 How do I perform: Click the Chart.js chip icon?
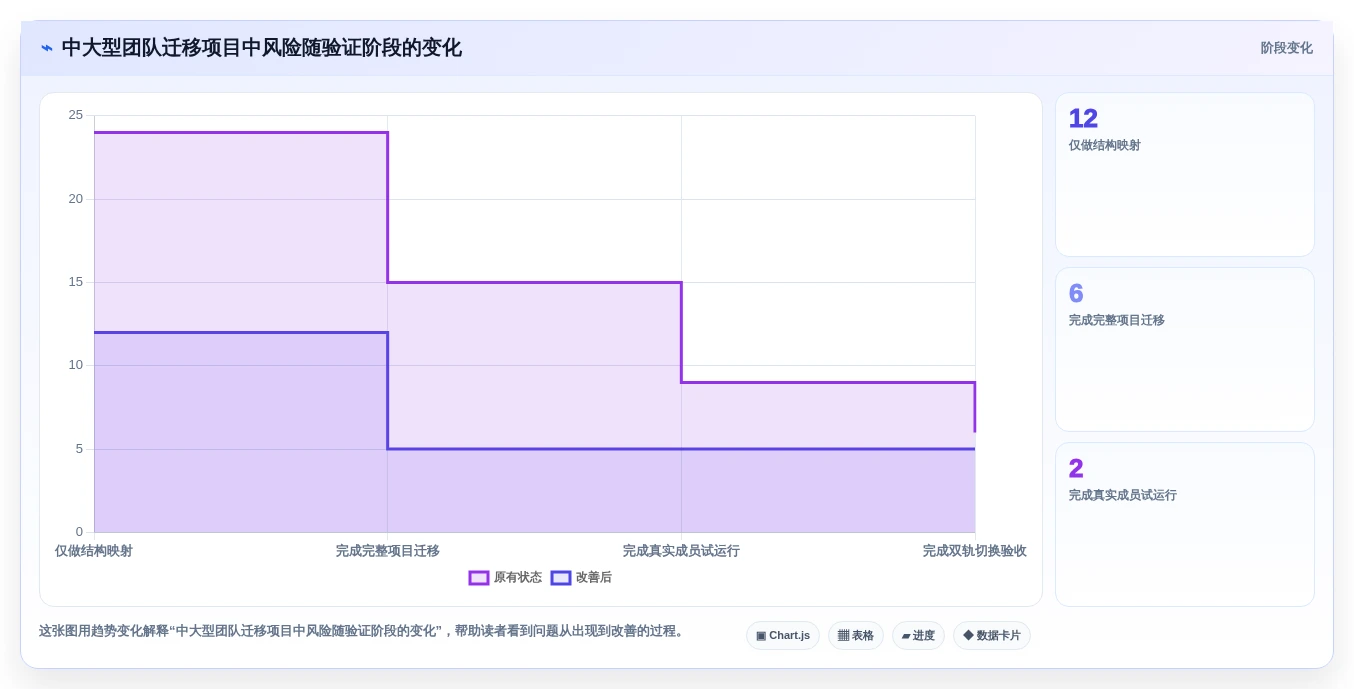761,636
